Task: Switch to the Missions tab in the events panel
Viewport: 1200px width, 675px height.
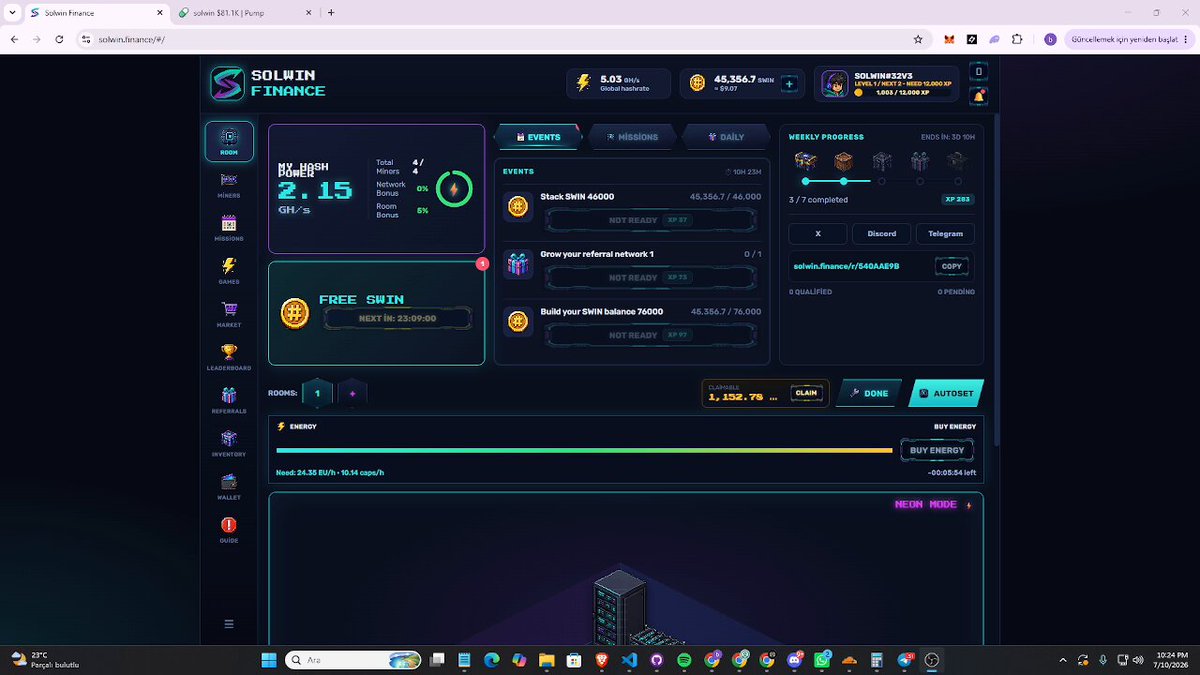Action: pyautogui.click(x=632, y=137)
